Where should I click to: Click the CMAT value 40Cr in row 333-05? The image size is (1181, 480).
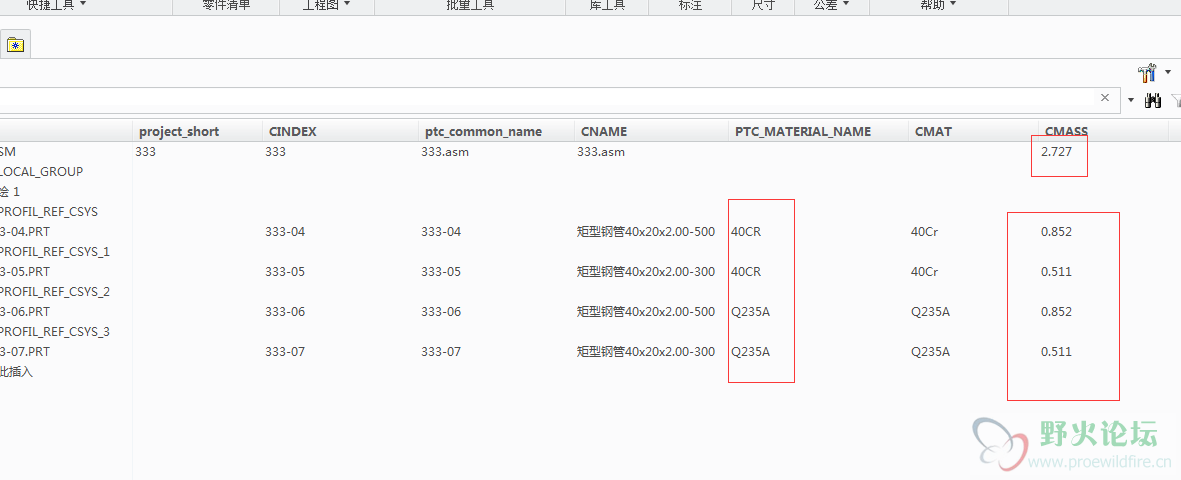click(x=926, y=272)
